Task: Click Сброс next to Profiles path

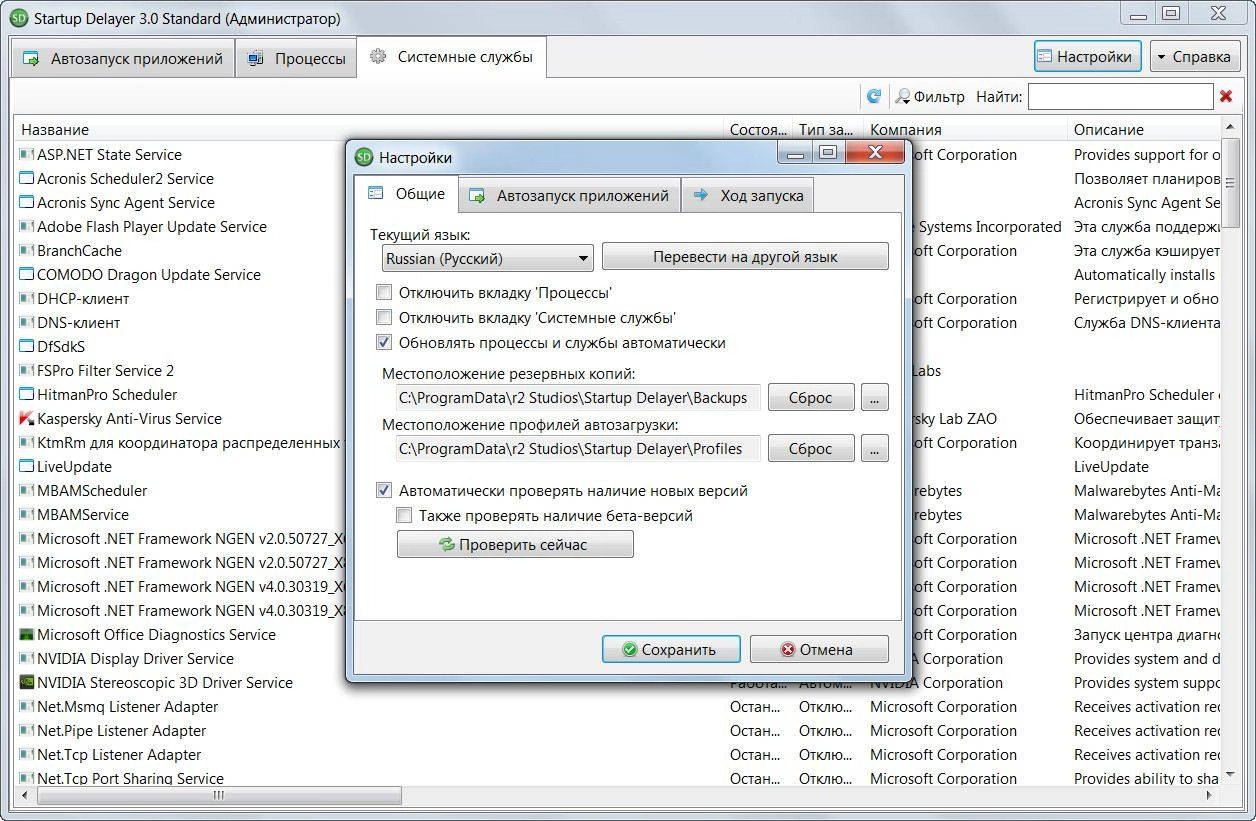Action: pos(811,448)
